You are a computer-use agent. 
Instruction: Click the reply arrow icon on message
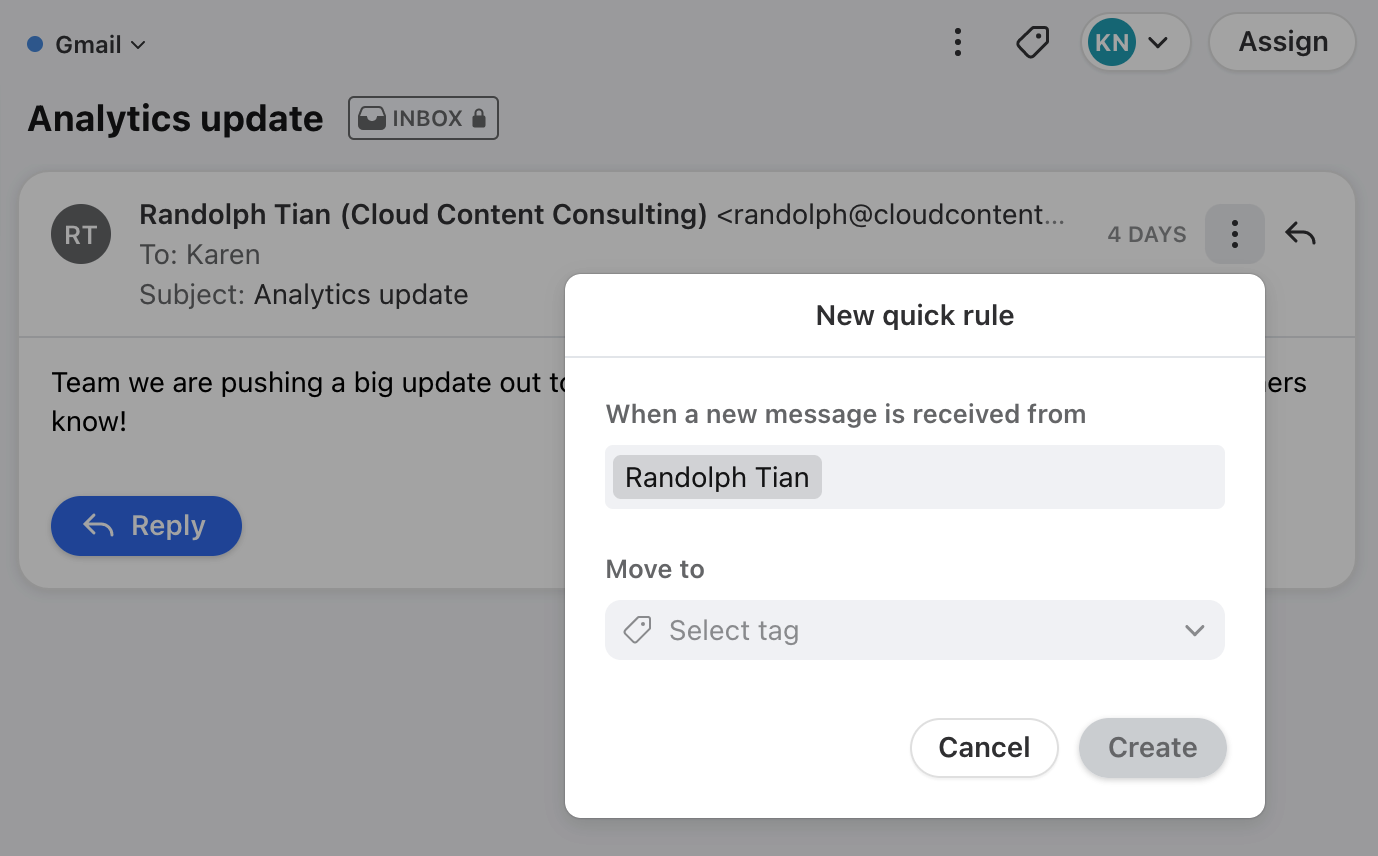tap(1300, 234)
